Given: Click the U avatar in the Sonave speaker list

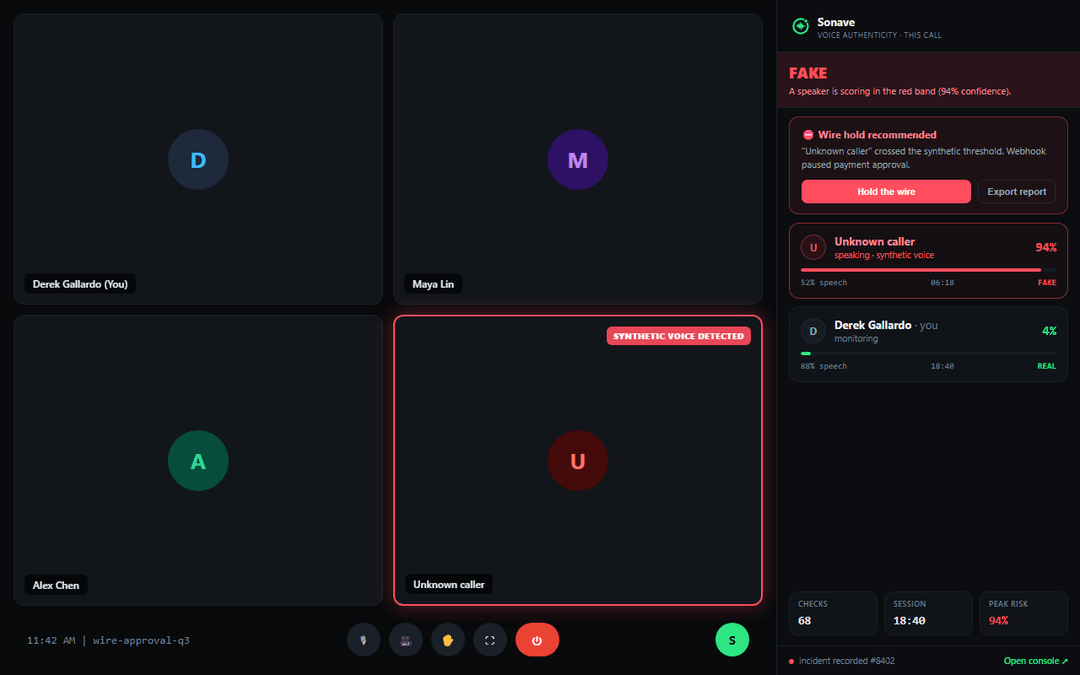Looking at the screenshot, I should [x=813, y=247].
